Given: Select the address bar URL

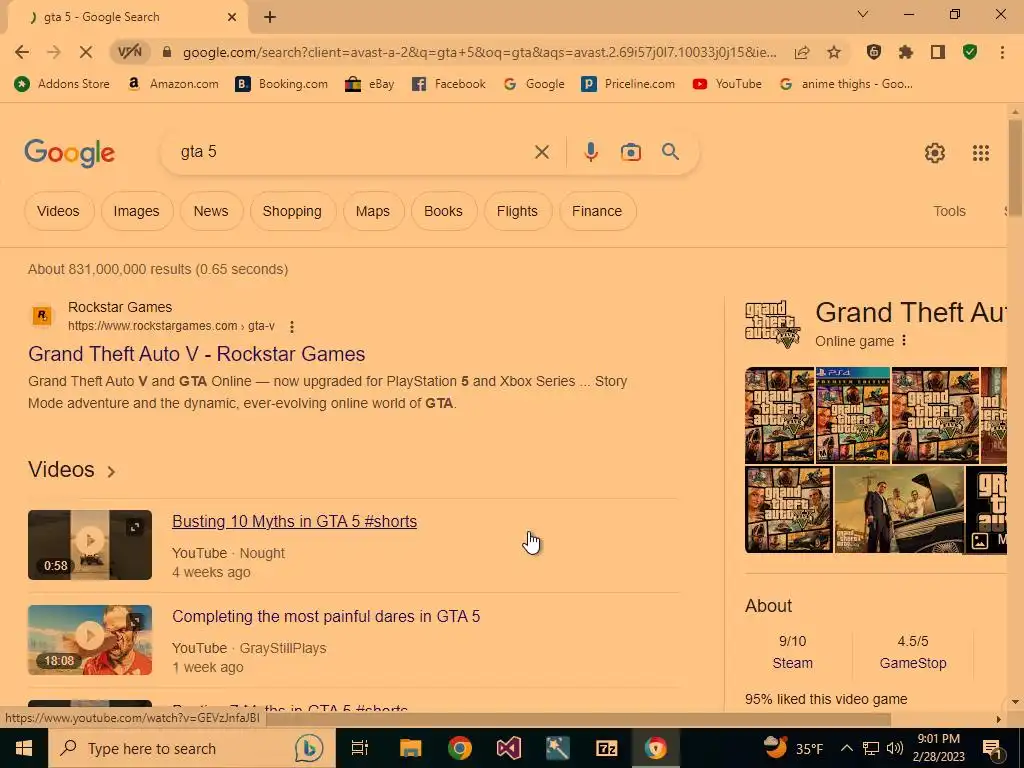Looking at the screenshot, I should click(480, 52).
